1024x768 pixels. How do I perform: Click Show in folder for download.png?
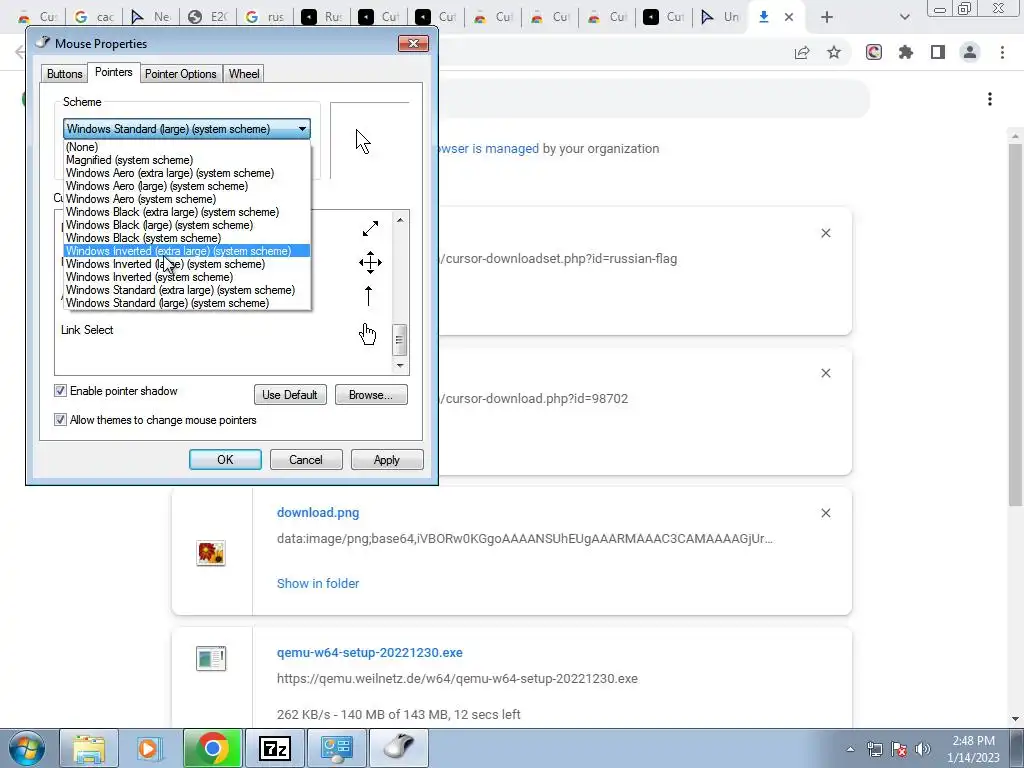318,583
